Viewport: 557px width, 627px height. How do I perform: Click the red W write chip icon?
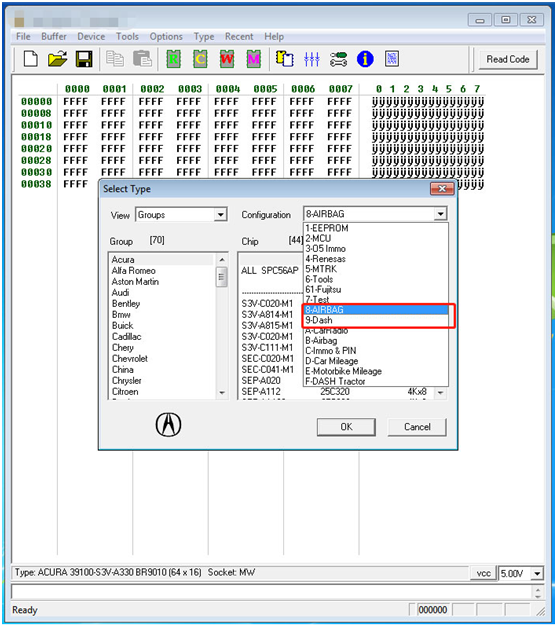(227, 59)
